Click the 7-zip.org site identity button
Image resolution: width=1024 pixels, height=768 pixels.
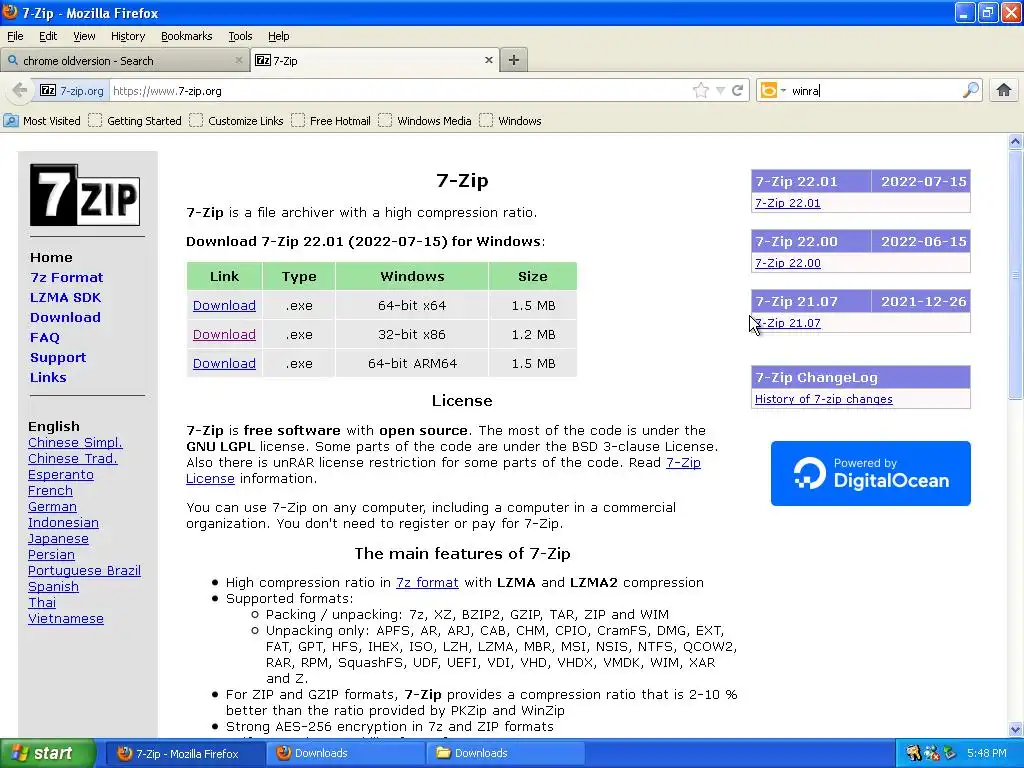[72, 91]
